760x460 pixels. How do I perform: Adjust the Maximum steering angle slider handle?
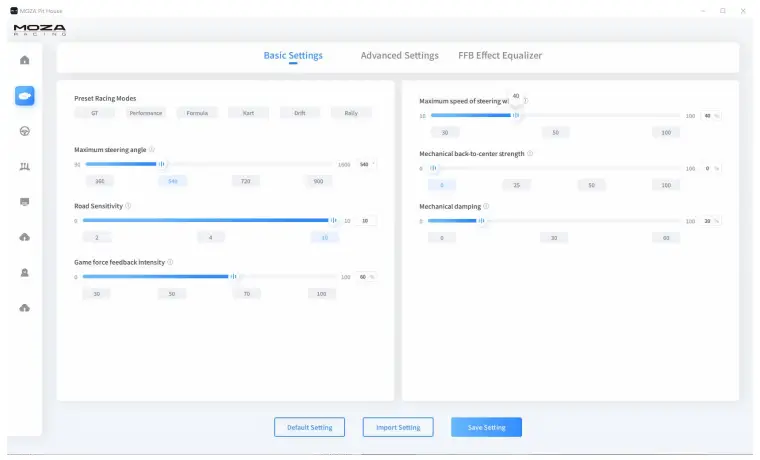(161, 164)
